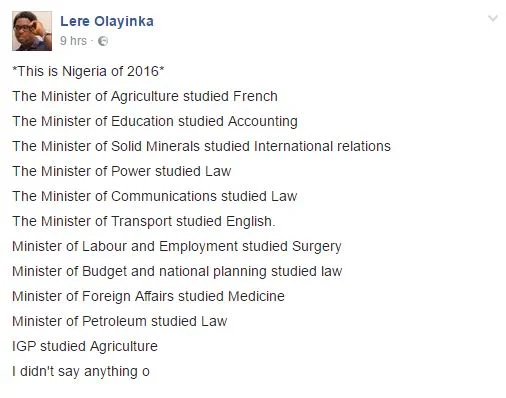The height and width of the screenshot is (398, 506).
Task: Click the words 'International relations' in the post
Action: [322, 146]
